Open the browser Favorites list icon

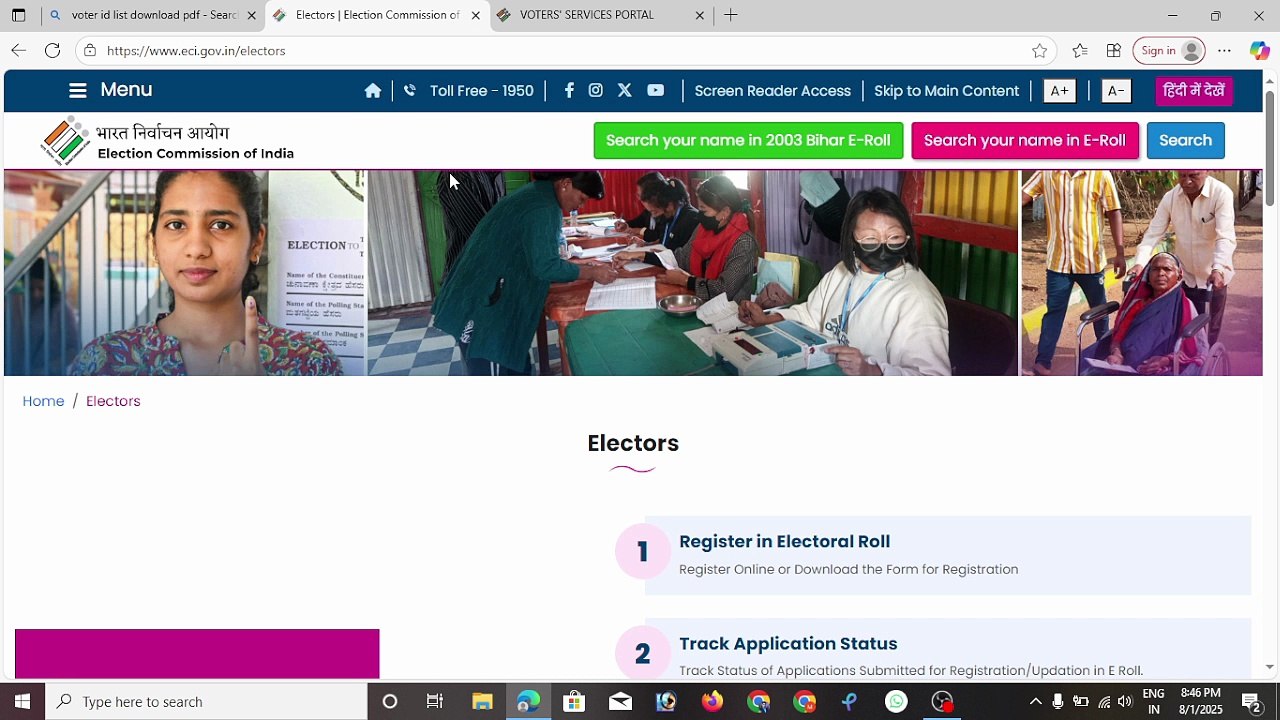pos(1080,51)
